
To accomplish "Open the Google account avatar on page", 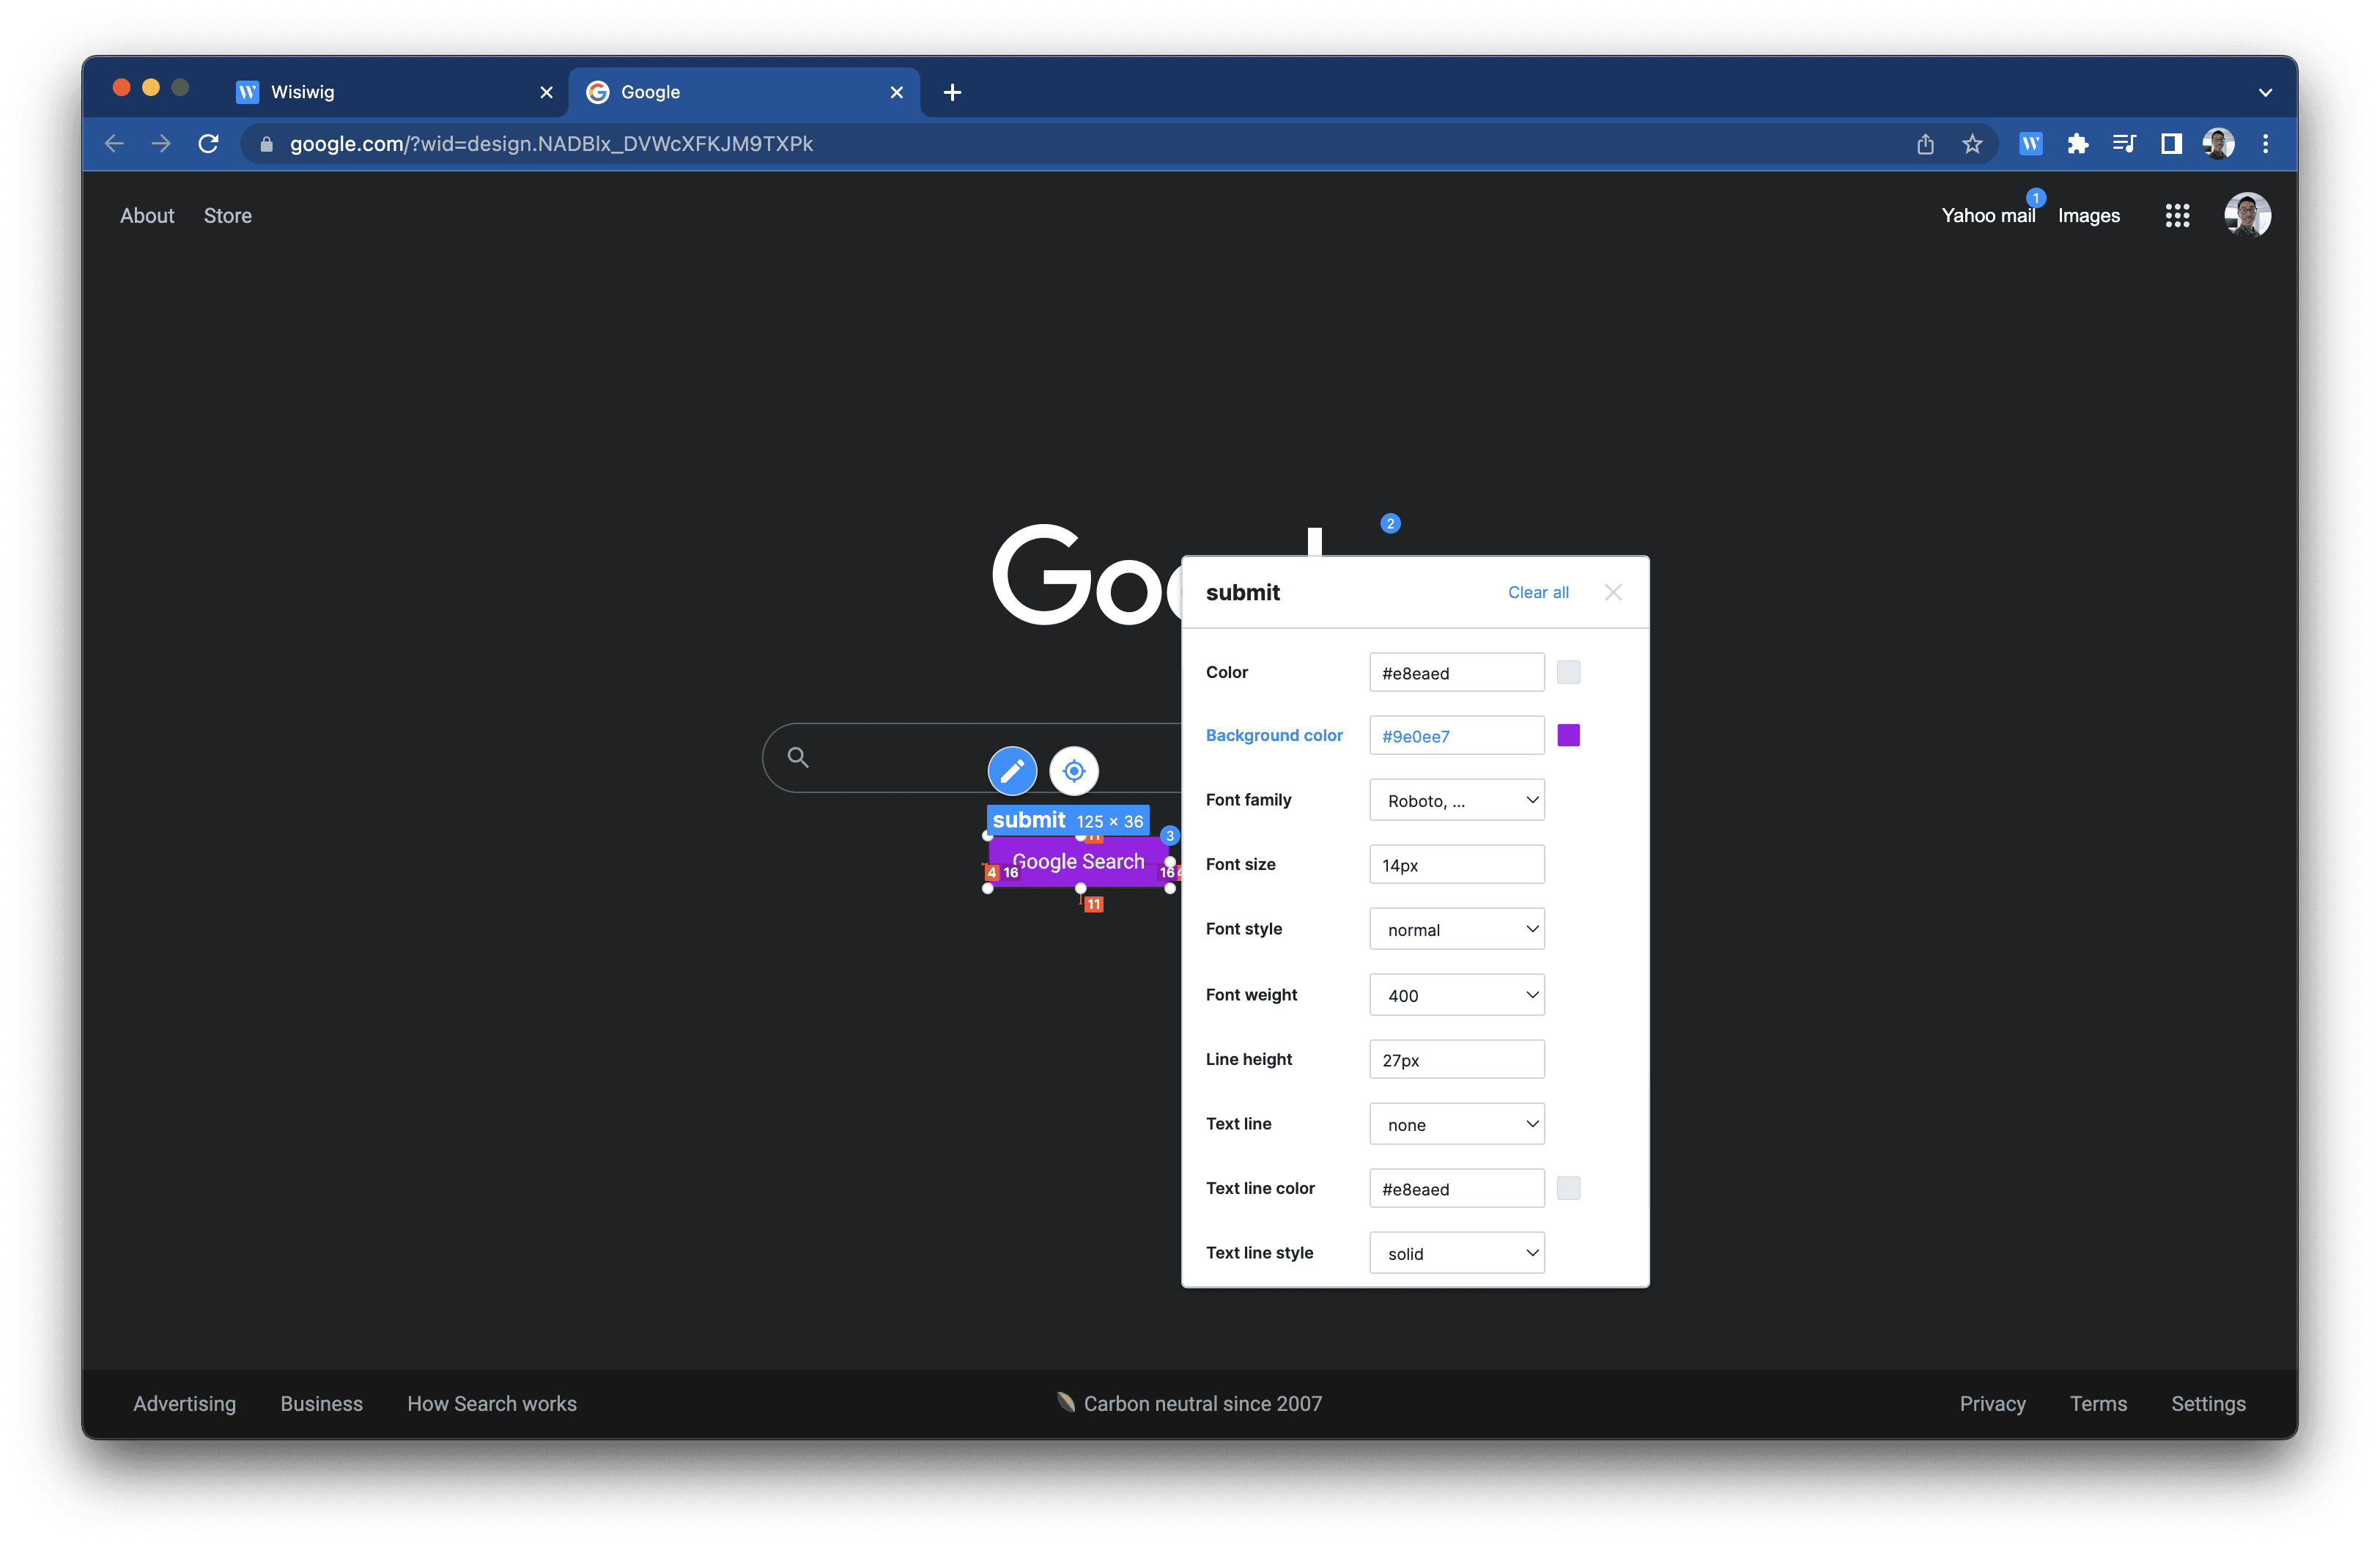I will [x=2247, y=216].
